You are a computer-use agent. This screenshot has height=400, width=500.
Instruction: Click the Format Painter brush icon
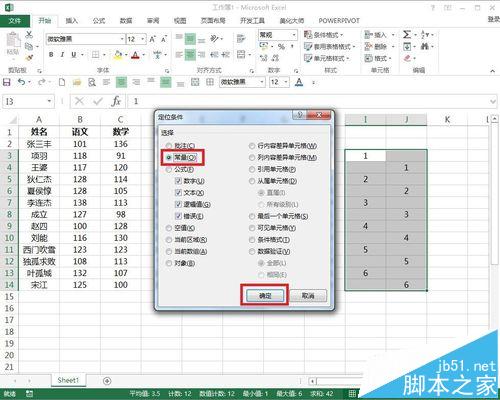coord(29,57)
